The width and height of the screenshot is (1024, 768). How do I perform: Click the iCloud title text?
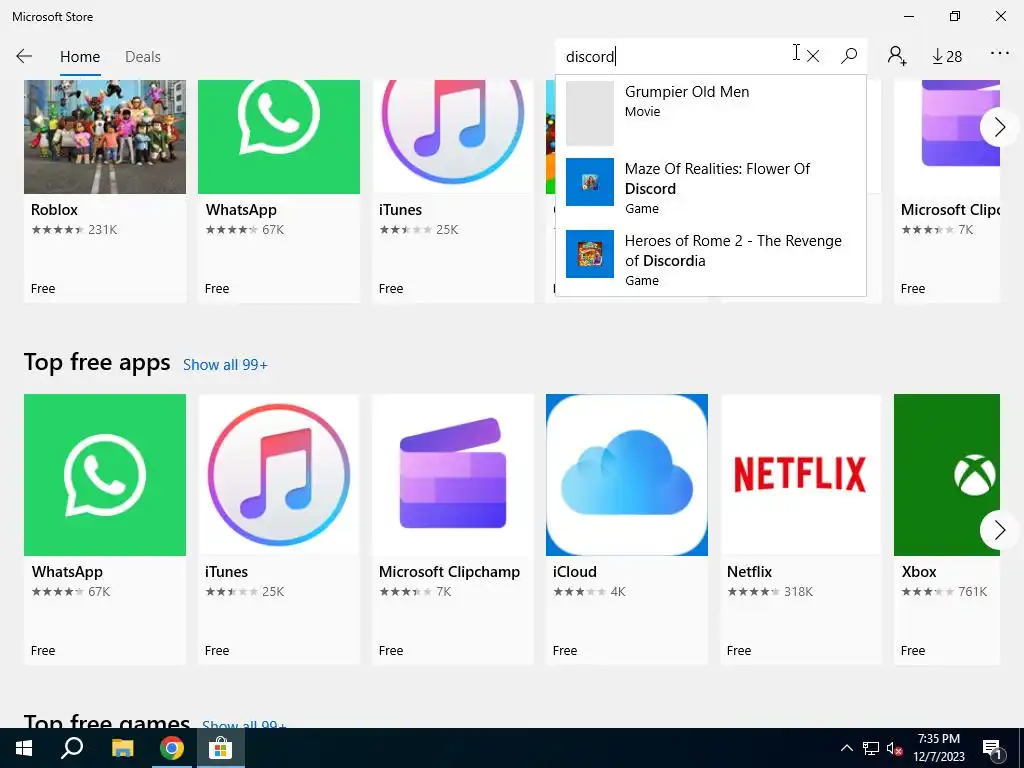click(575, 571)
